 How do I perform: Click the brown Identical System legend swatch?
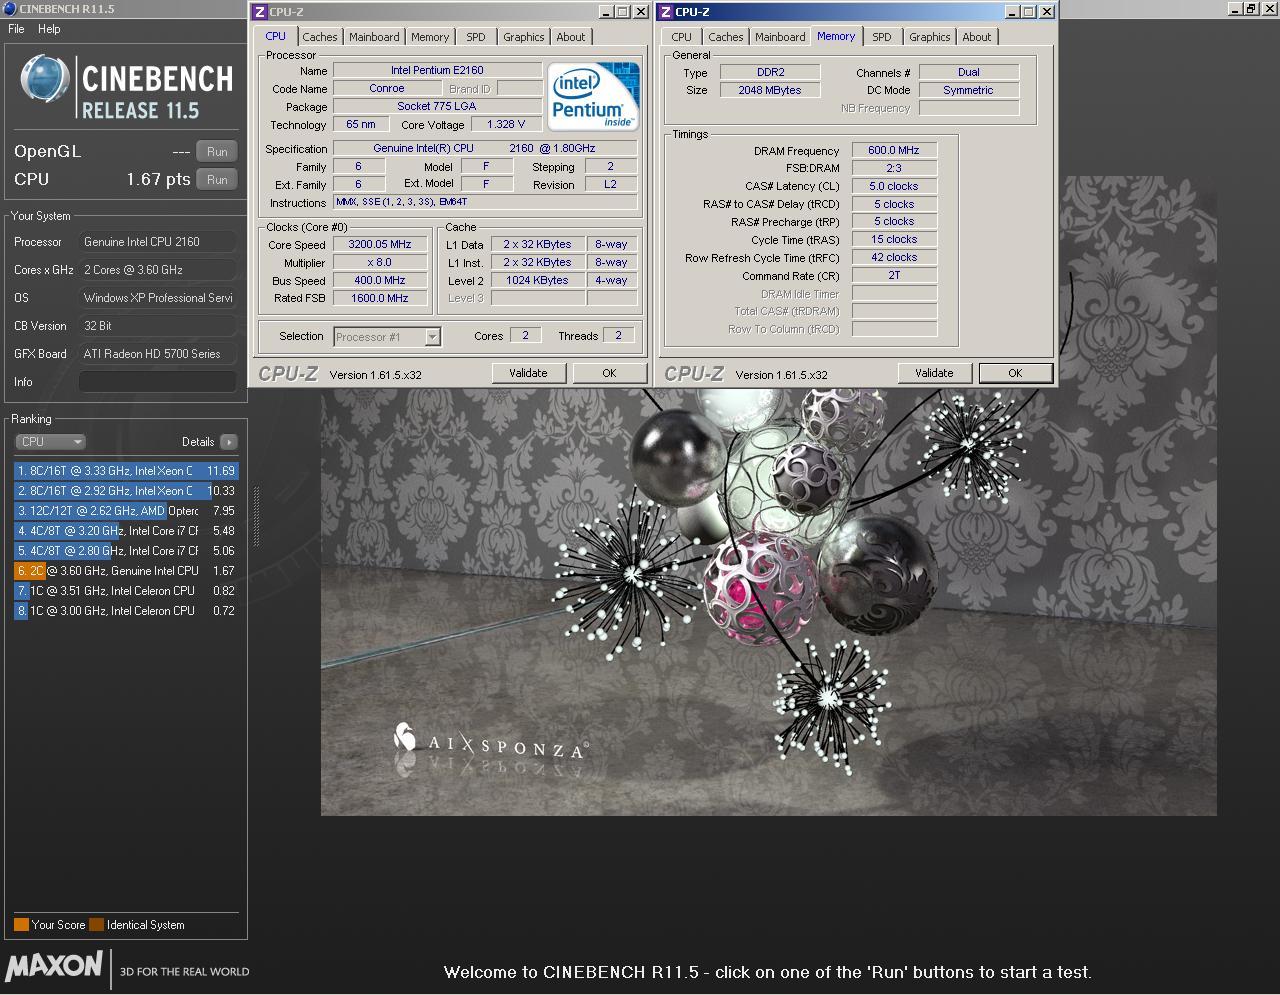pyautogui.click(x=96, y=925)
